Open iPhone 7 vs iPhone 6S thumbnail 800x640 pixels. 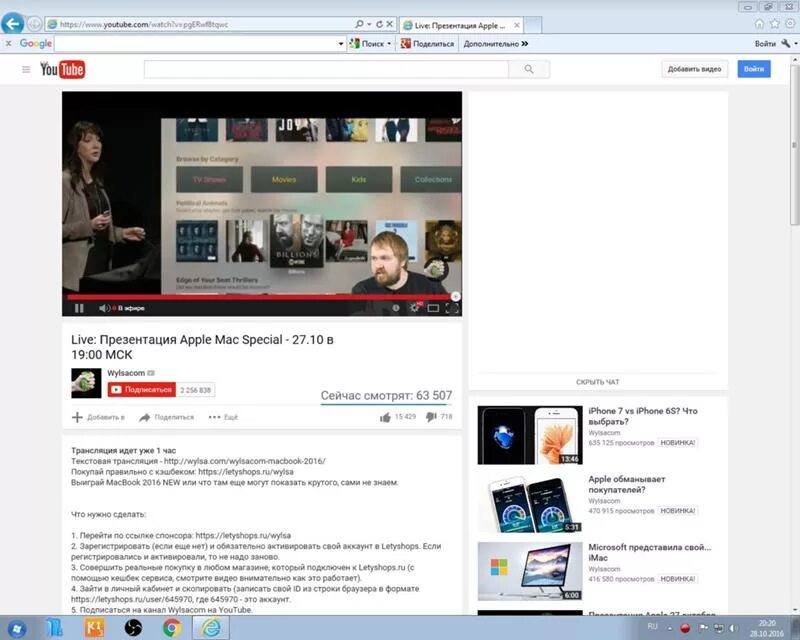pos(530,435)
